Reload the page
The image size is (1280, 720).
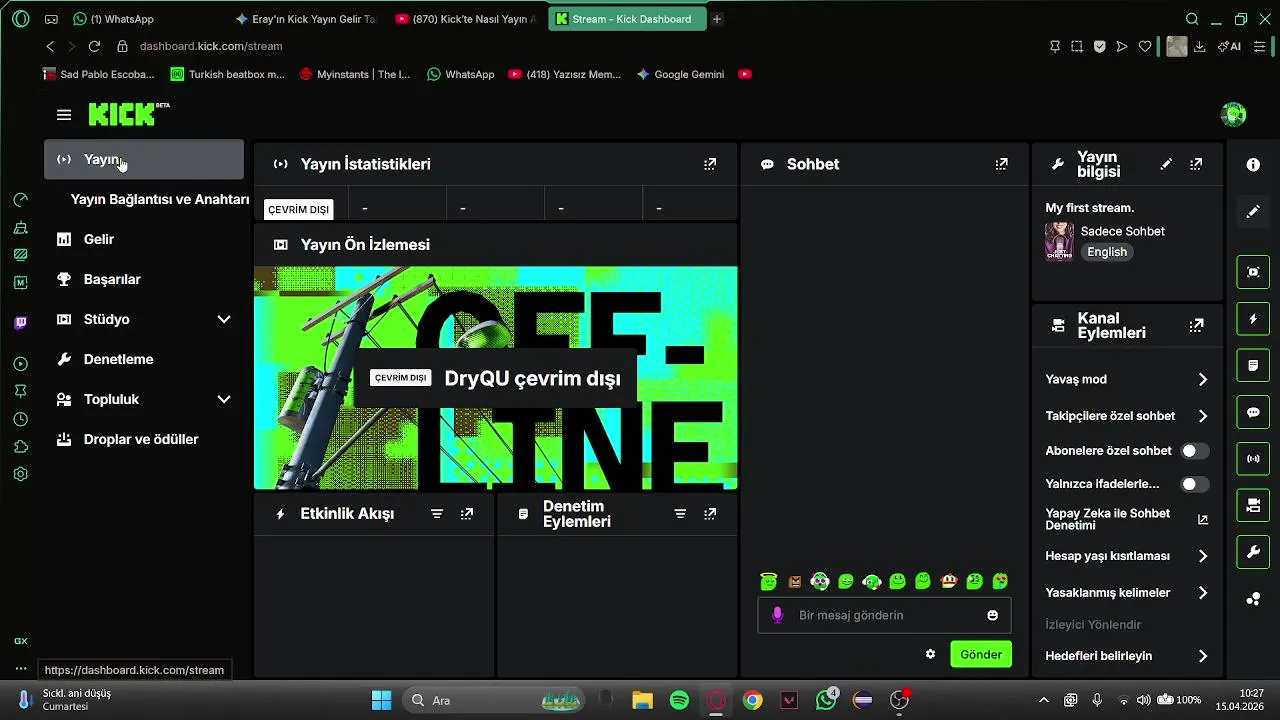pos(94,46)
